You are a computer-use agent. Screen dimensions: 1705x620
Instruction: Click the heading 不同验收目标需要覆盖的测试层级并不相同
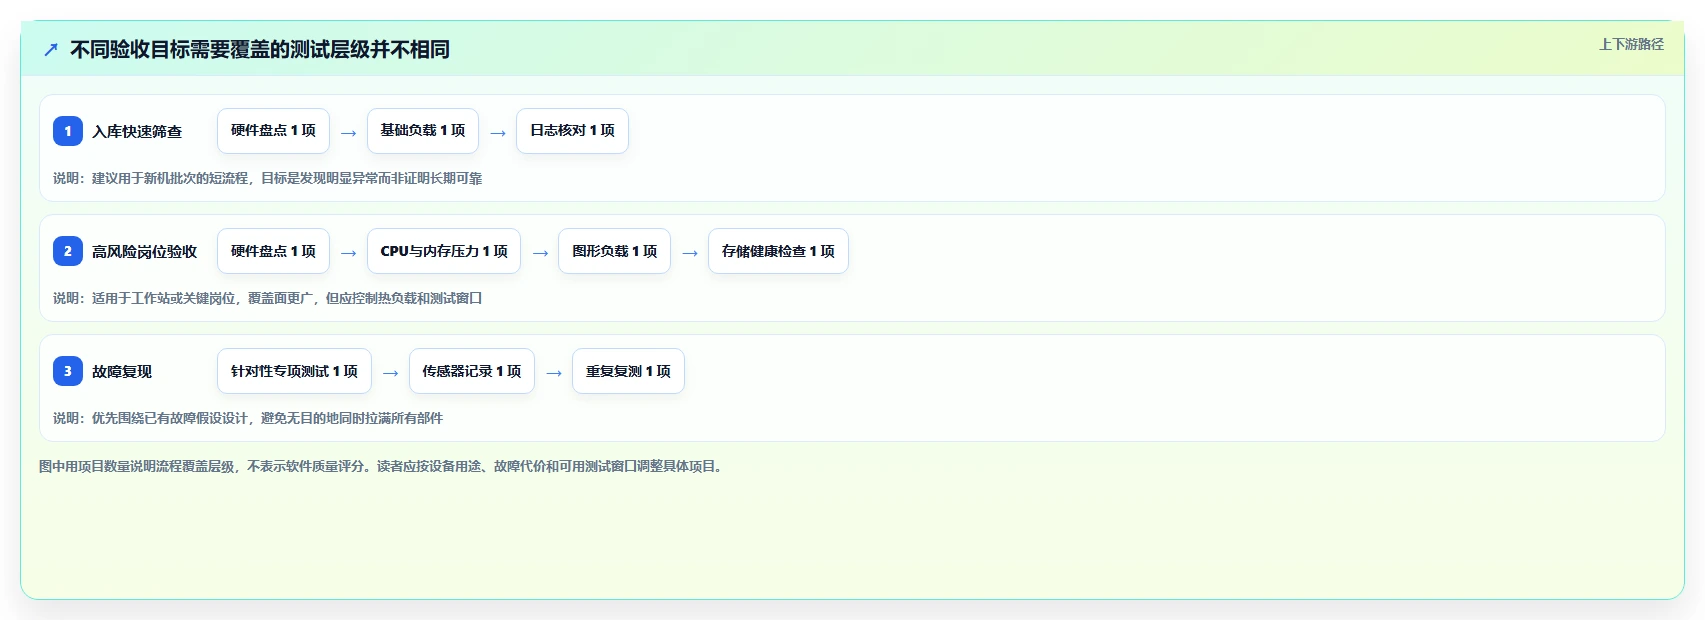[260, 49]
